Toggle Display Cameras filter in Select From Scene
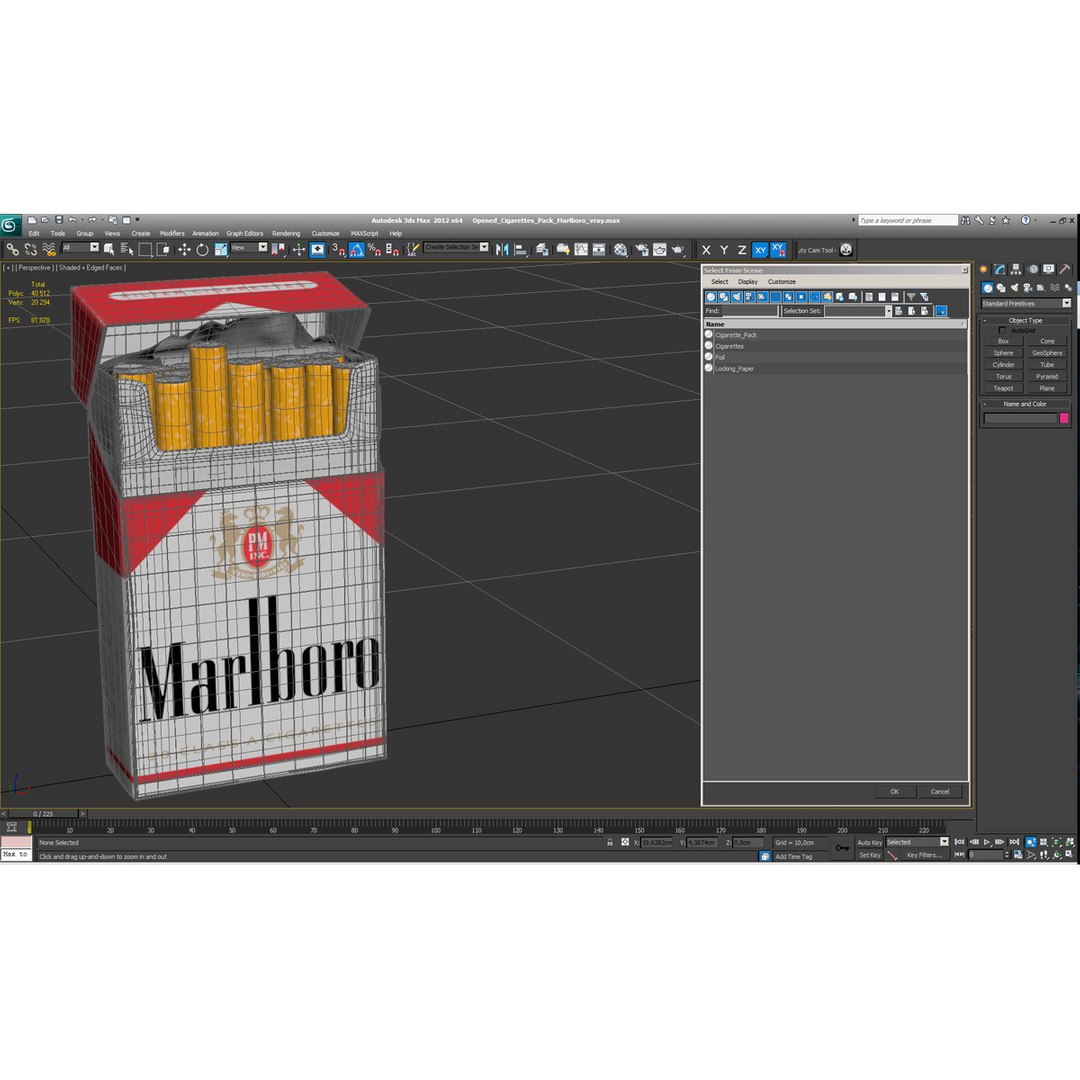 (x=749, y=297)
